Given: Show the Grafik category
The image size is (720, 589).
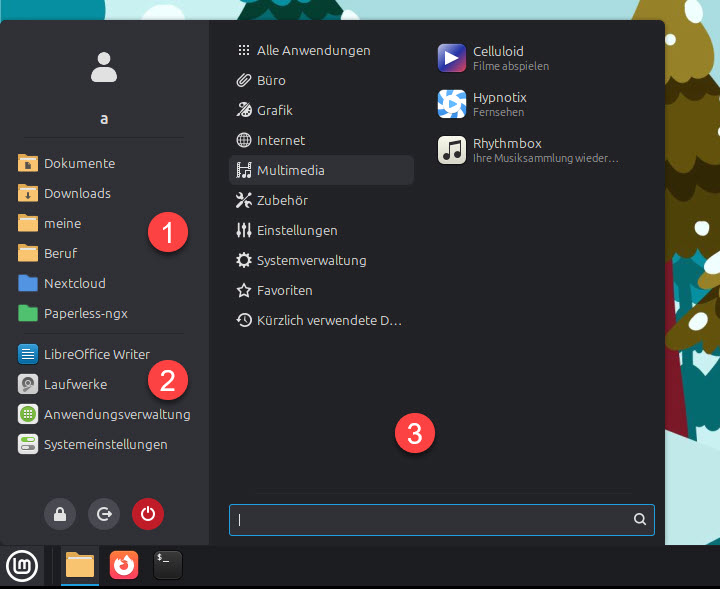Looking at the screenshot, I should [274, 110].
